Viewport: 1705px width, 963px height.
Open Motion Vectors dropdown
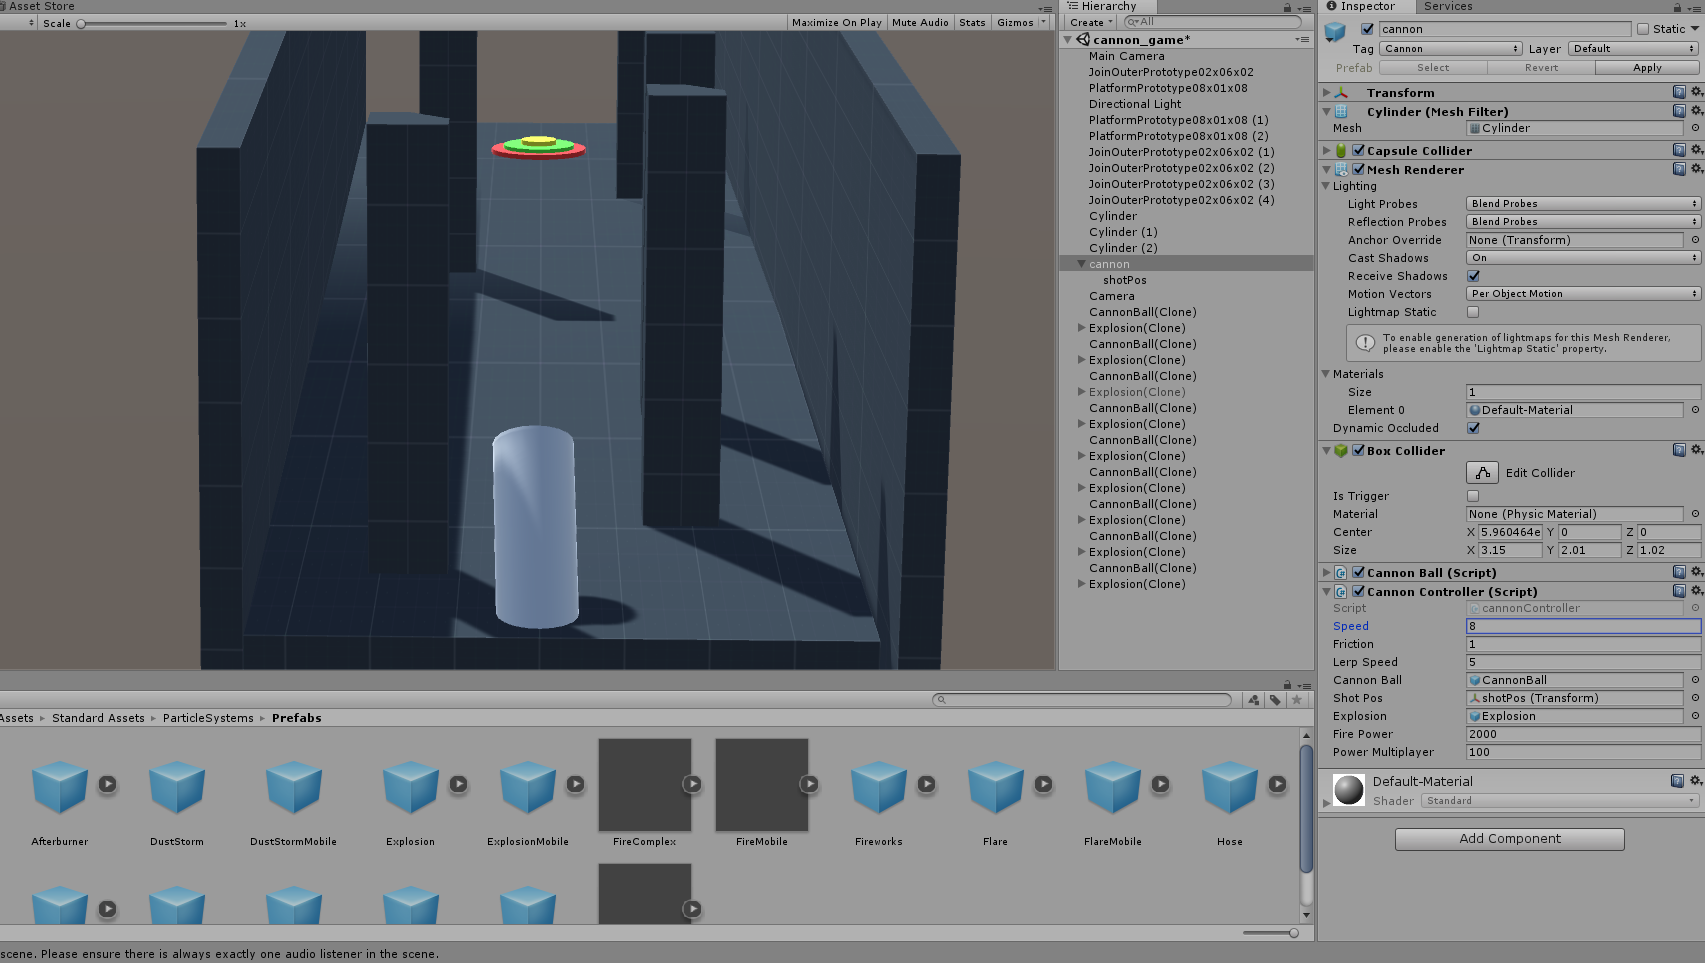pos(1583,294)
